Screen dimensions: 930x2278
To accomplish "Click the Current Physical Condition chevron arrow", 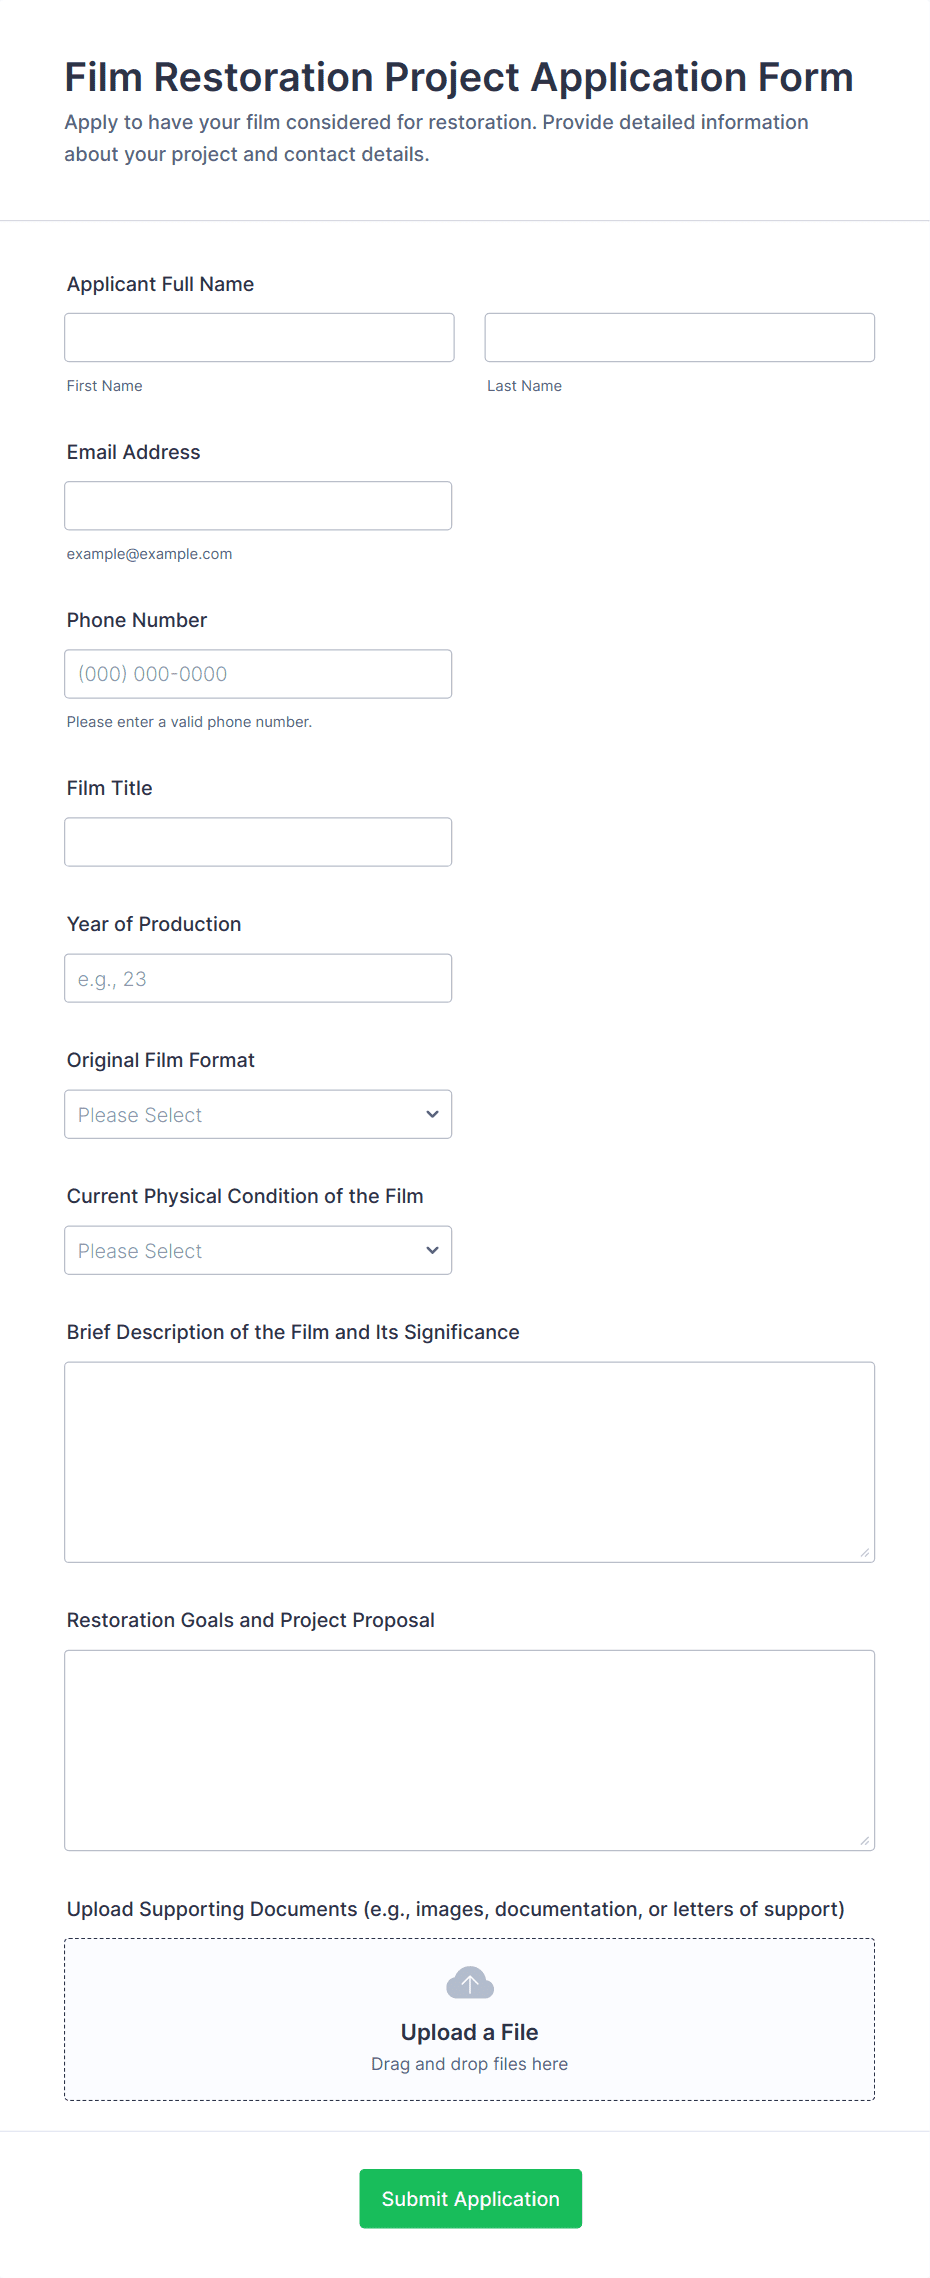I will click(x=432, y=1250).
